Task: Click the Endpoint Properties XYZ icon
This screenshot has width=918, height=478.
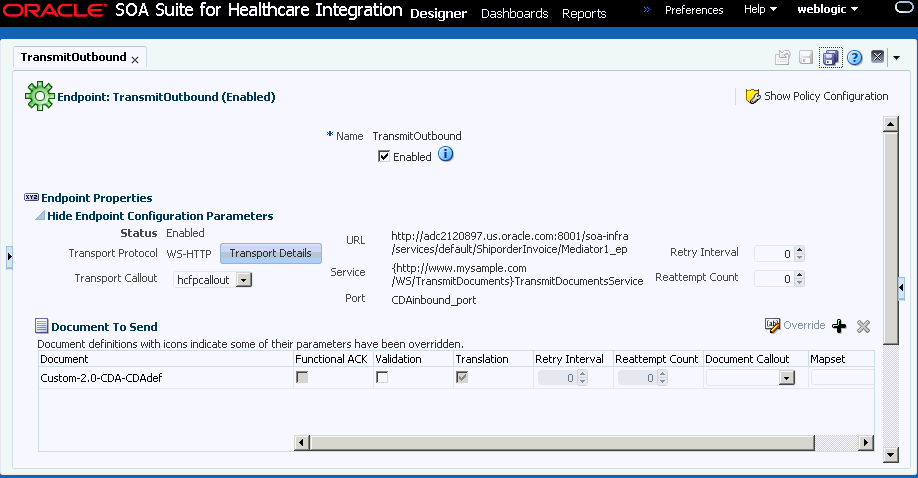Action: (31, 197)
